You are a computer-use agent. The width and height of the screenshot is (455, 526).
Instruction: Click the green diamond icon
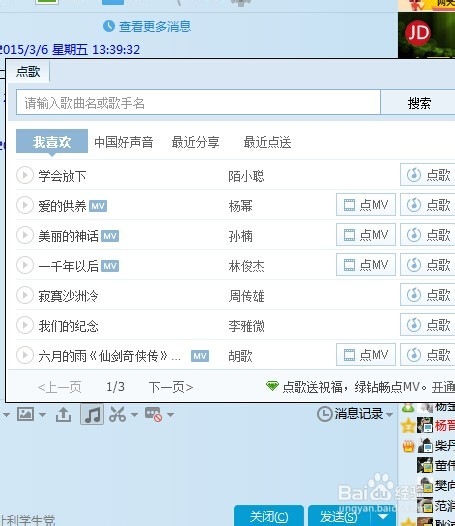(272, 386)
